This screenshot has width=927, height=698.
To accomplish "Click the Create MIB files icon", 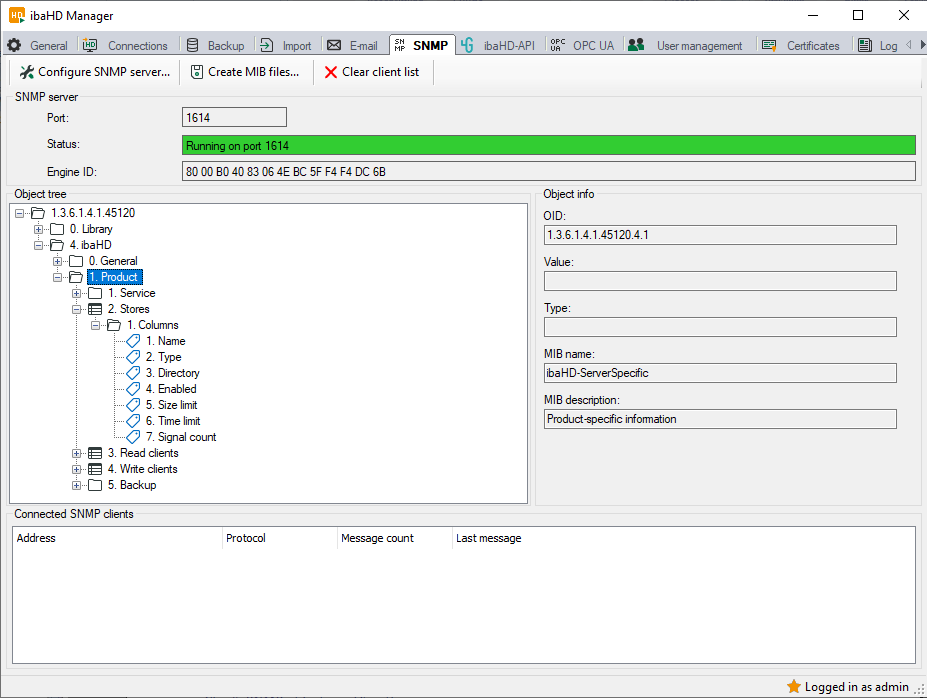I will tap(197, 72).
